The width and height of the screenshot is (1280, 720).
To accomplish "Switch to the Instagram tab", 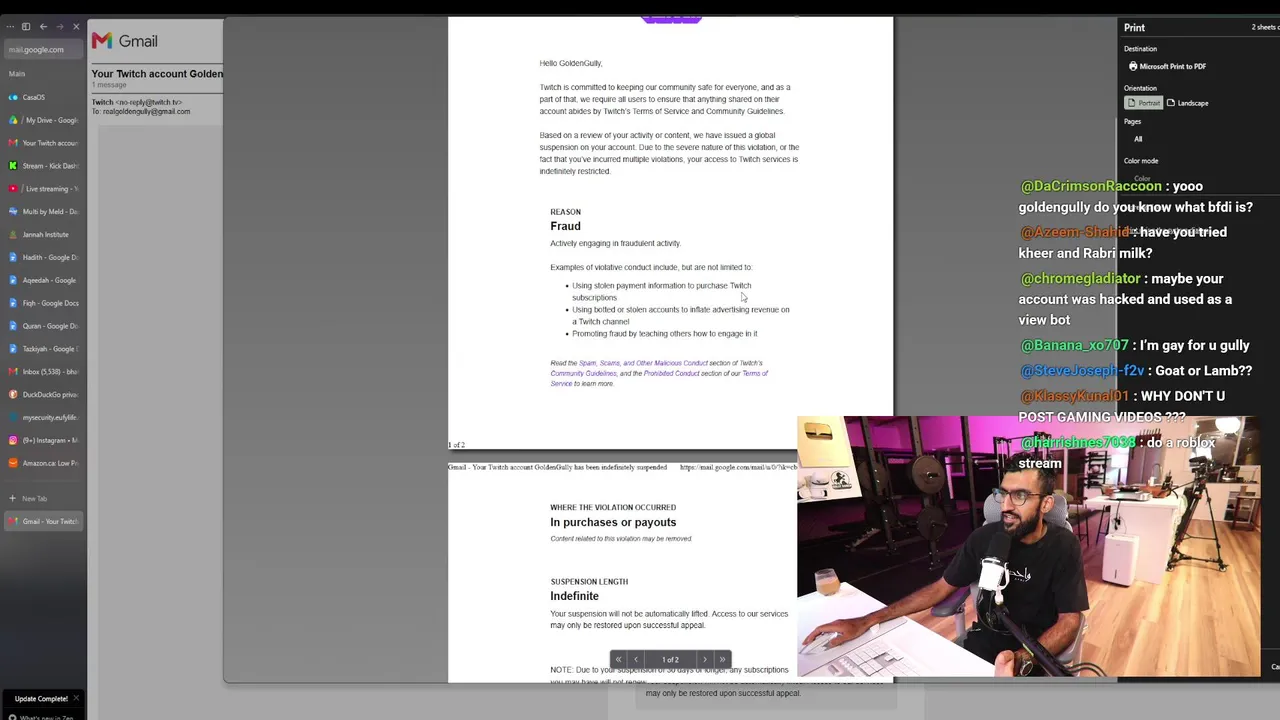I will pyautogui.click(x=43, y=440).
